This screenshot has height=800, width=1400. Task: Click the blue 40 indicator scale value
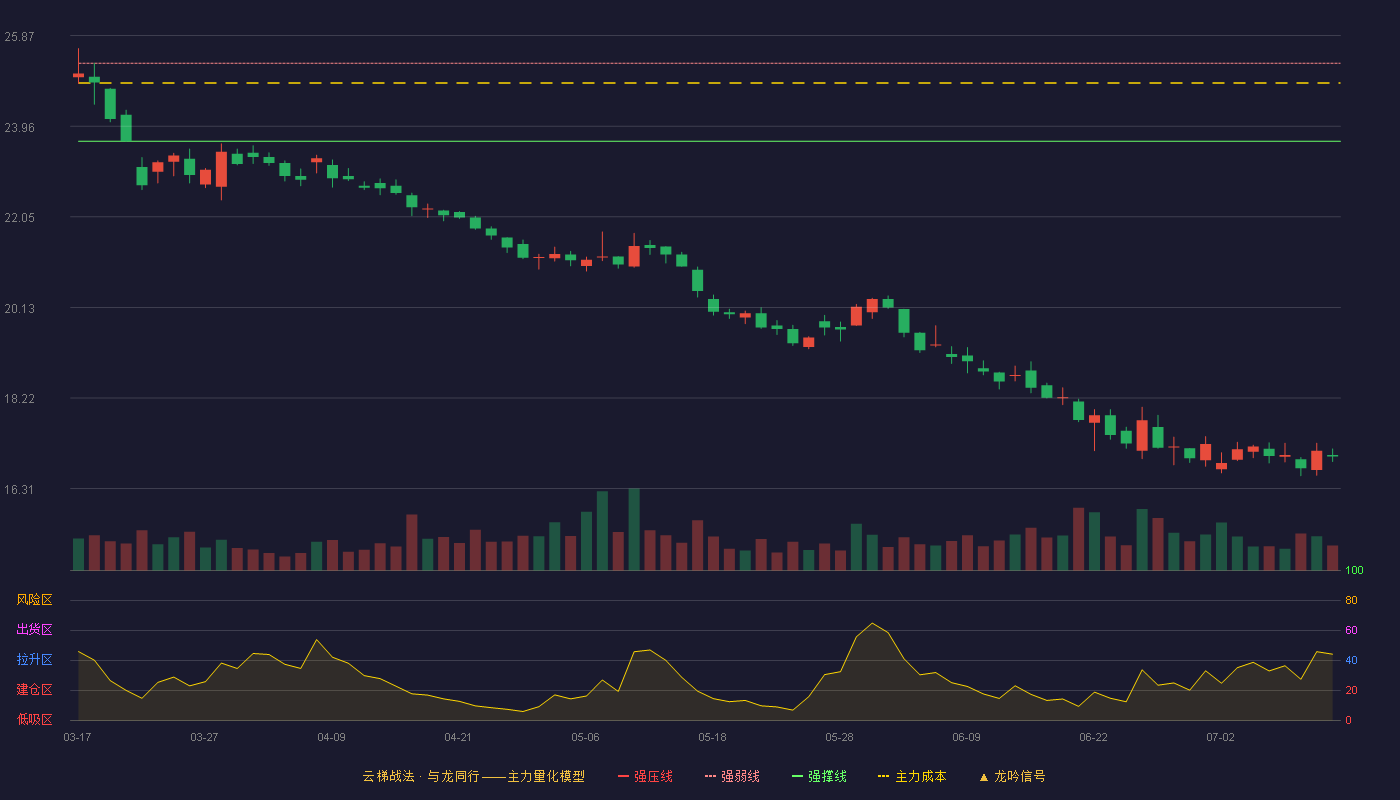point(1351,660)
